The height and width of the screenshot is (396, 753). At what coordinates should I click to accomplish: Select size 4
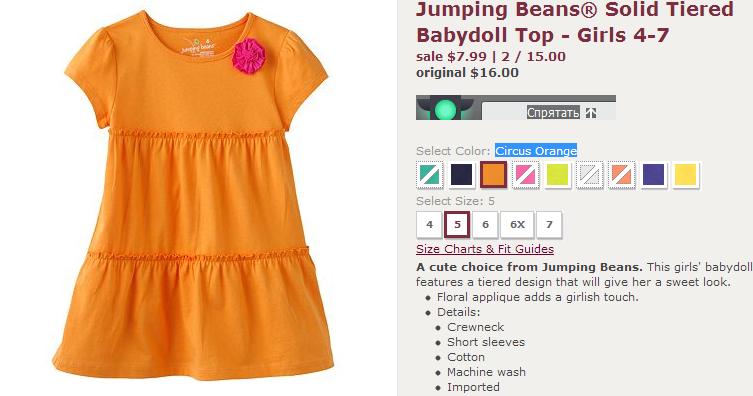pos(429,225)
